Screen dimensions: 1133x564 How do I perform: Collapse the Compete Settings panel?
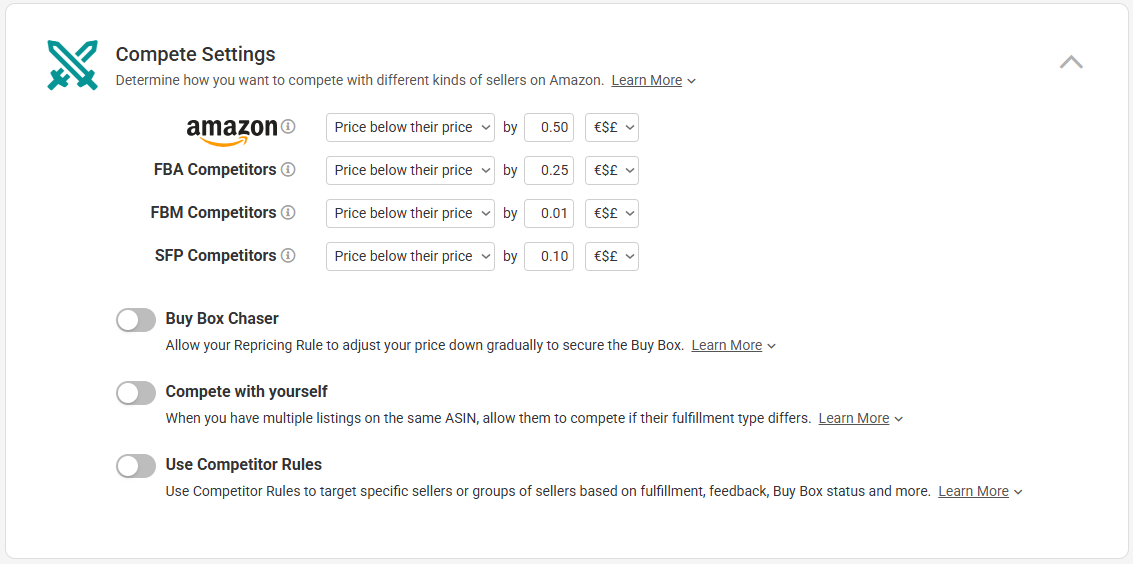pos(1071,62)
